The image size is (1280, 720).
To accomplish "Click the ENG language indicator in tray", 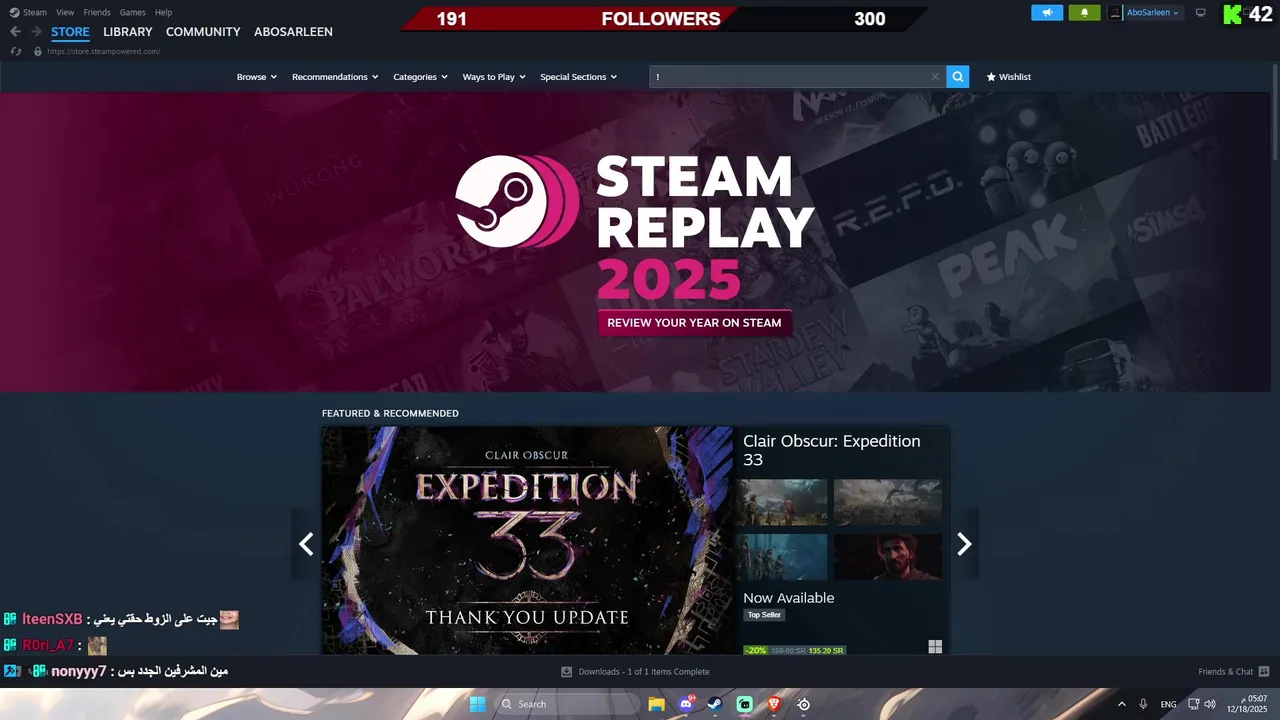I will click(x=1168, y=704).
